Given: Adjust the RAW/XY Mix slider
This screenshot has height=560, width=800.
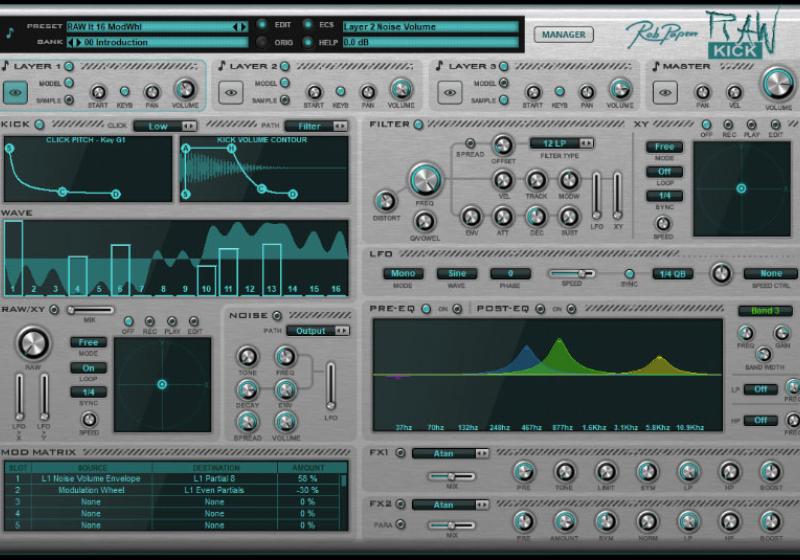Looking at the screenshot, I should (x=90, y=310).
